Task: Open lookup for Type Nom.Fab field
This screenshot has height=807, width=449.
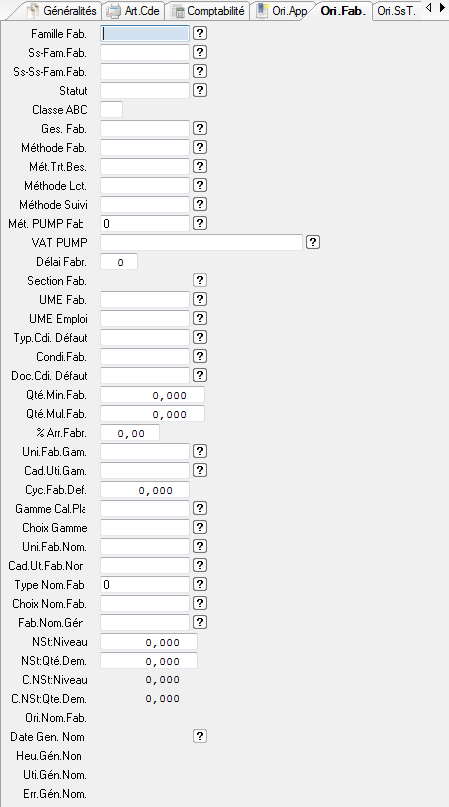Action: point(200,584)
